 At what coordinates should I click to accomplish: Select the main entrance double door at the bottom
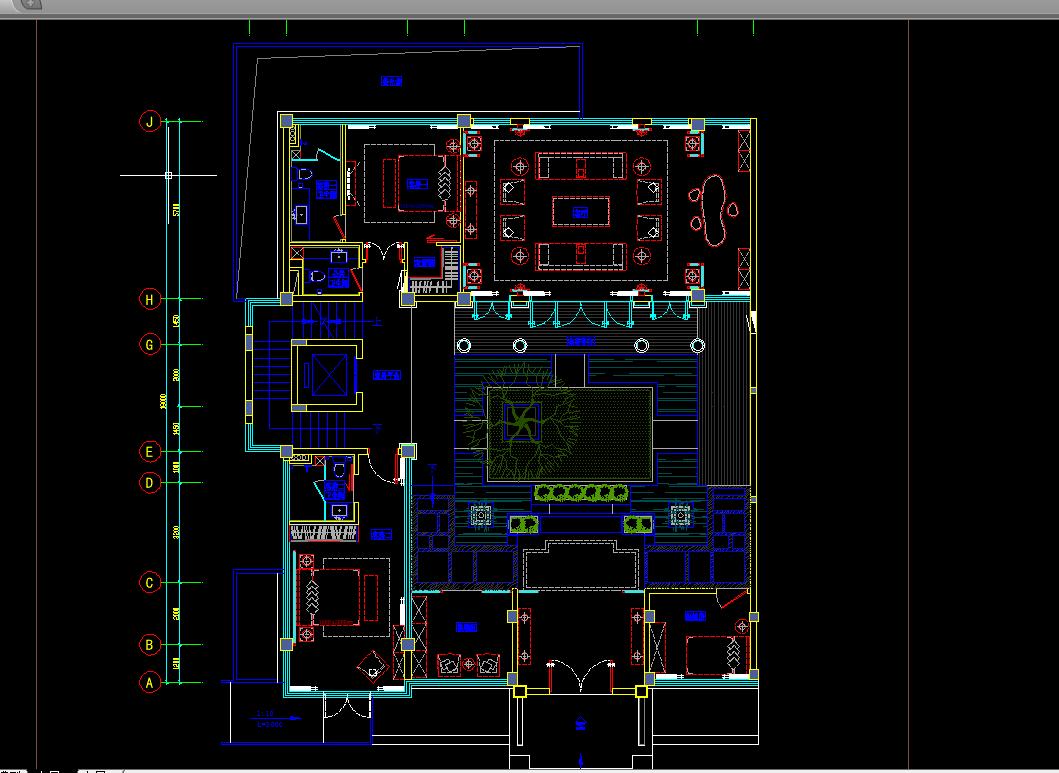tap(581, 676)
